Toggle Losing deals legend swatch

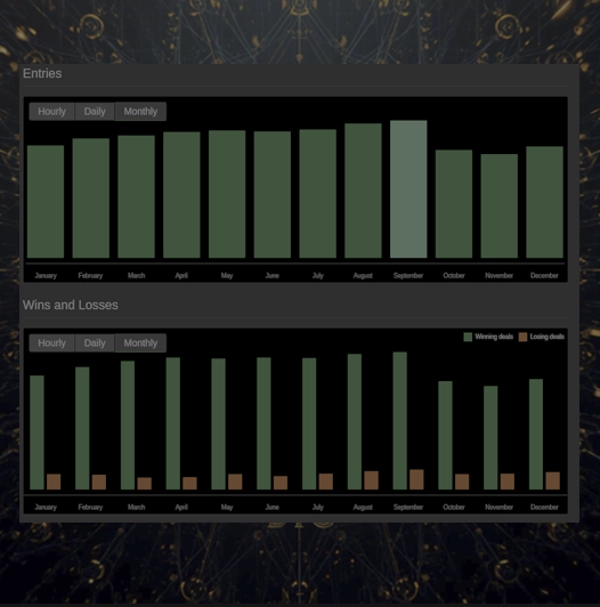523,337
